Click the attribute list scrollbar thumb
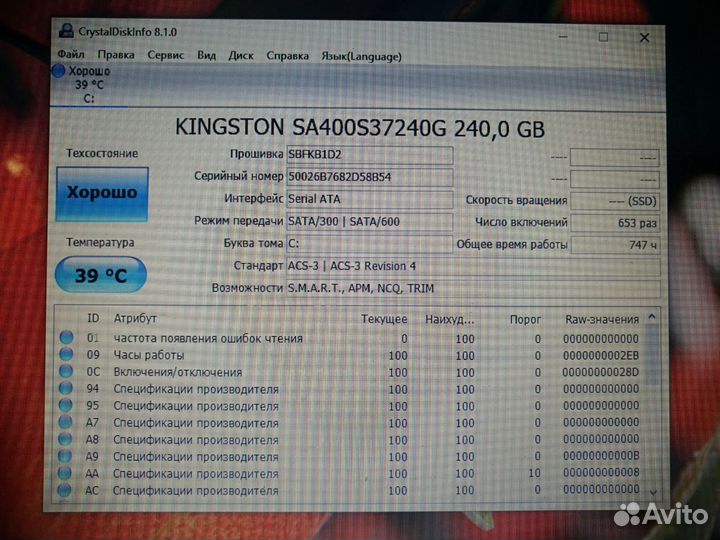The height and width of the screenshot is (540, 720). [x=652, y=354]
